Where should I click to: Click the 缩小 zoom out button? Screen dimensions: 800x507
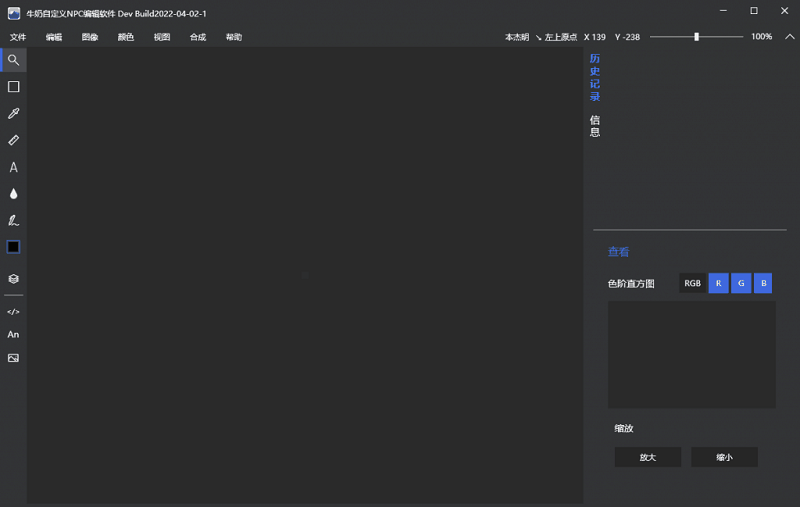(x=724, y=457)
